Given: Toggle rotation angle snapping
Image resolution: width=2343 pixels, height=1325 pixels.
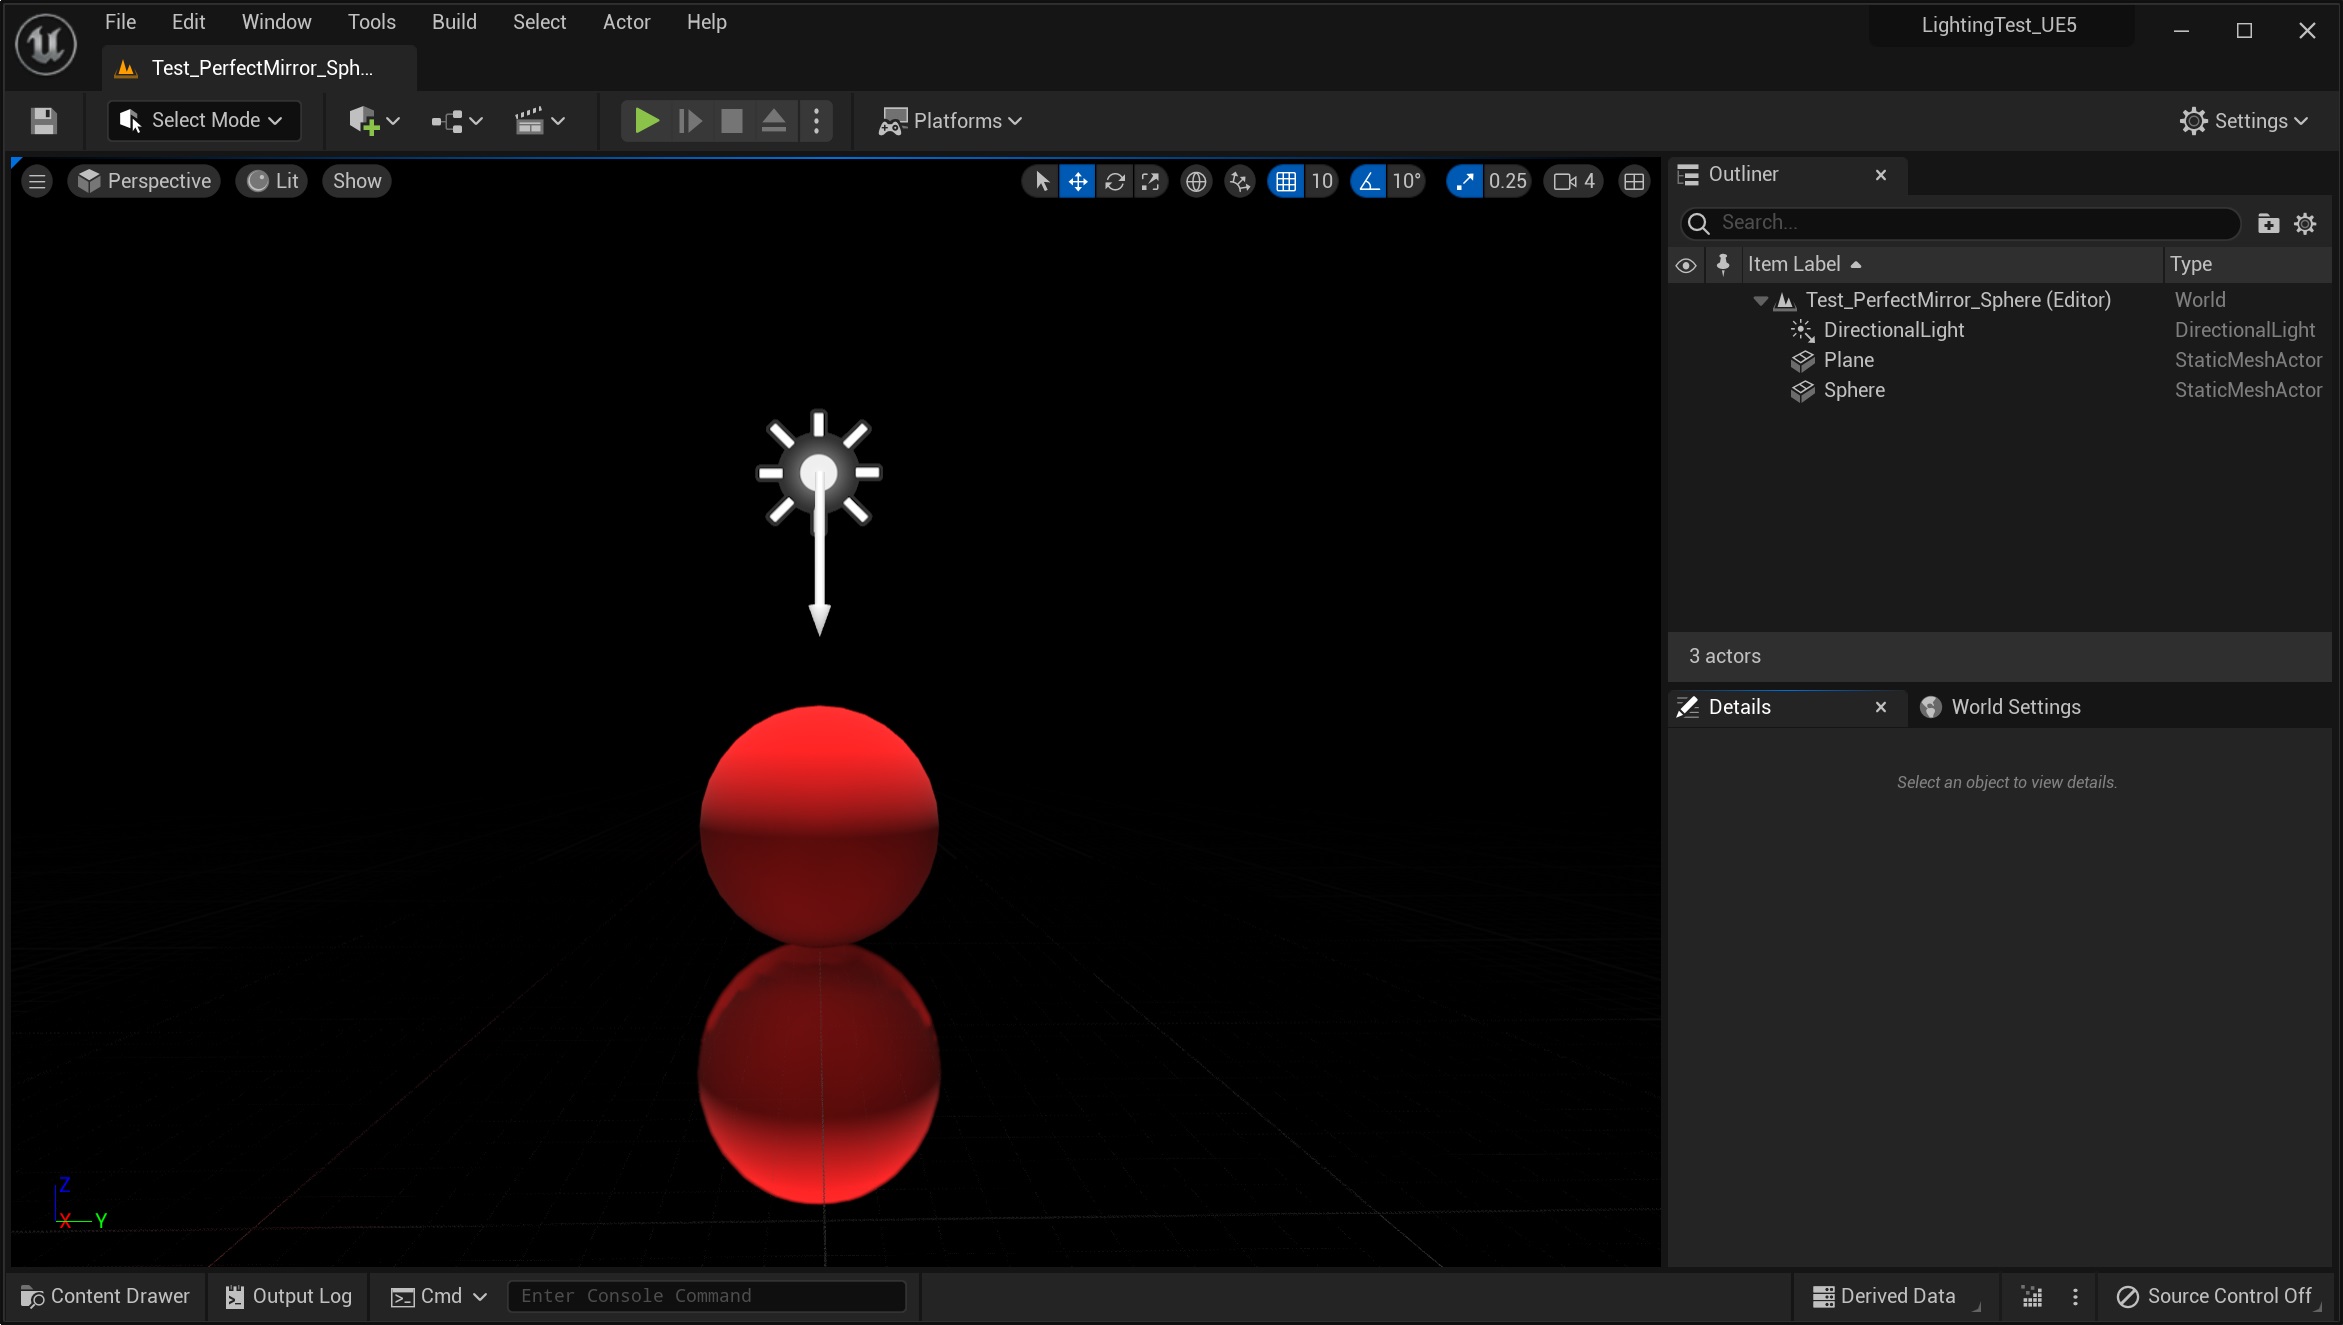Looking at the screenshot, I should point(1368,181).
